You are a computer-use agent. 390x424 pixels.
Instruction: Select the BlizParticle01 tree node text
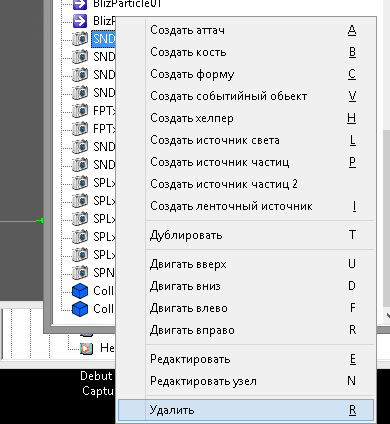tap(127, 4)
